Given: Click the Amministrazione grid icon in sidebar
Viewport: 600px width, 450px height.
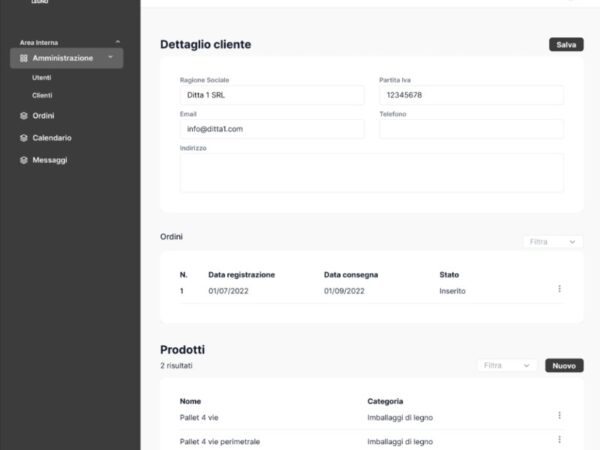Looking at the screenshot, I should pyautogui.click(x=24, y=59).
